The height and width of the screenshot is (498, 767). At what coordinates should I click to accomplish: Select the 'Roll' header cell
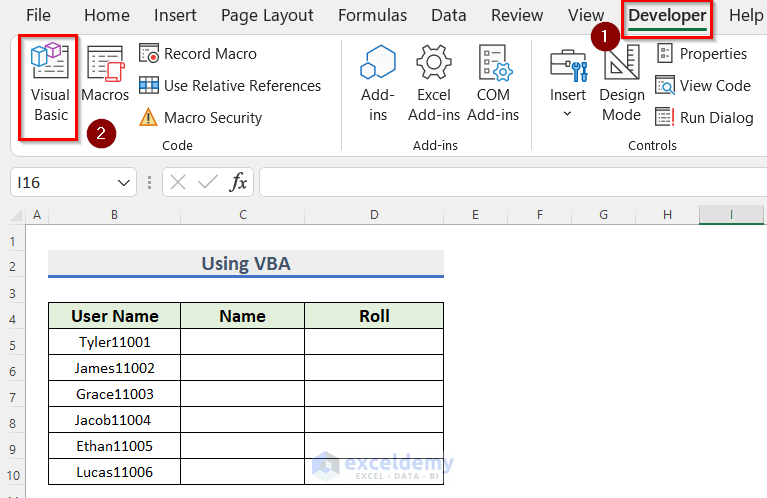pos(374,316)
